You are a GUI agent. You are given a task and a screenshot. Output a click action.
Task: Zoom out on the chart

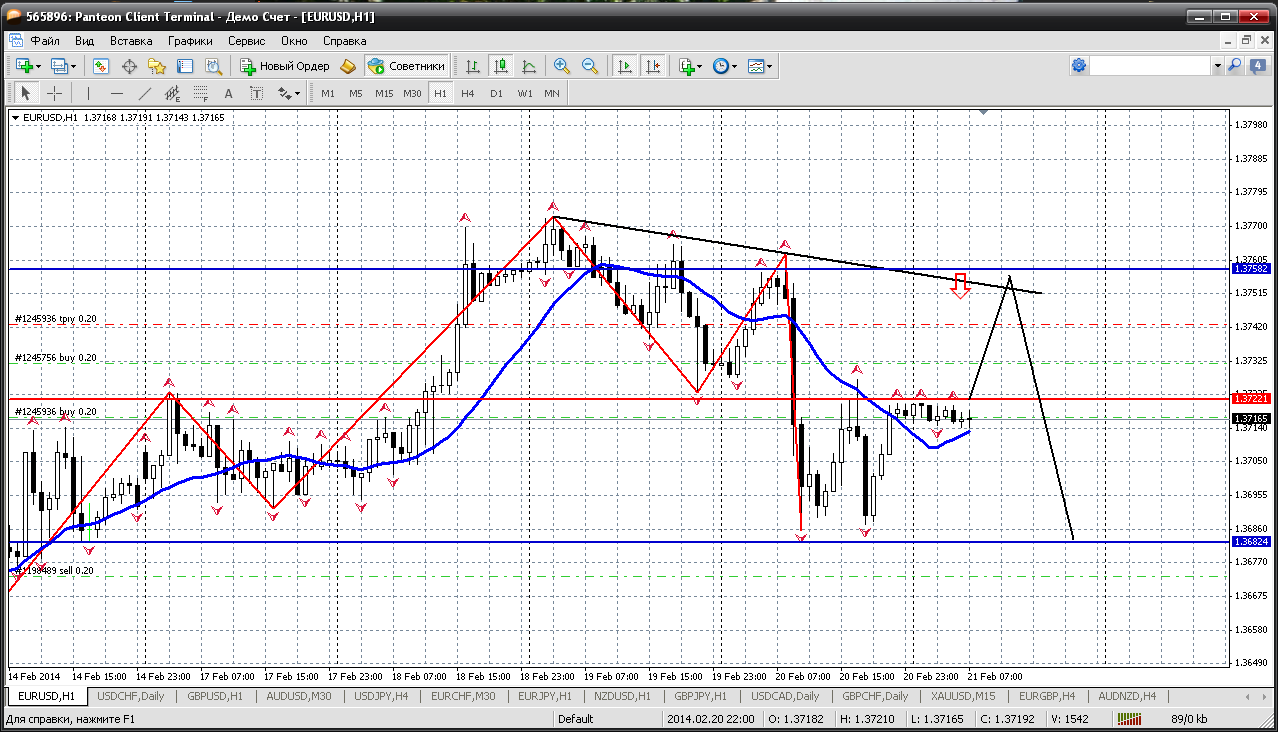coord(590,66)
